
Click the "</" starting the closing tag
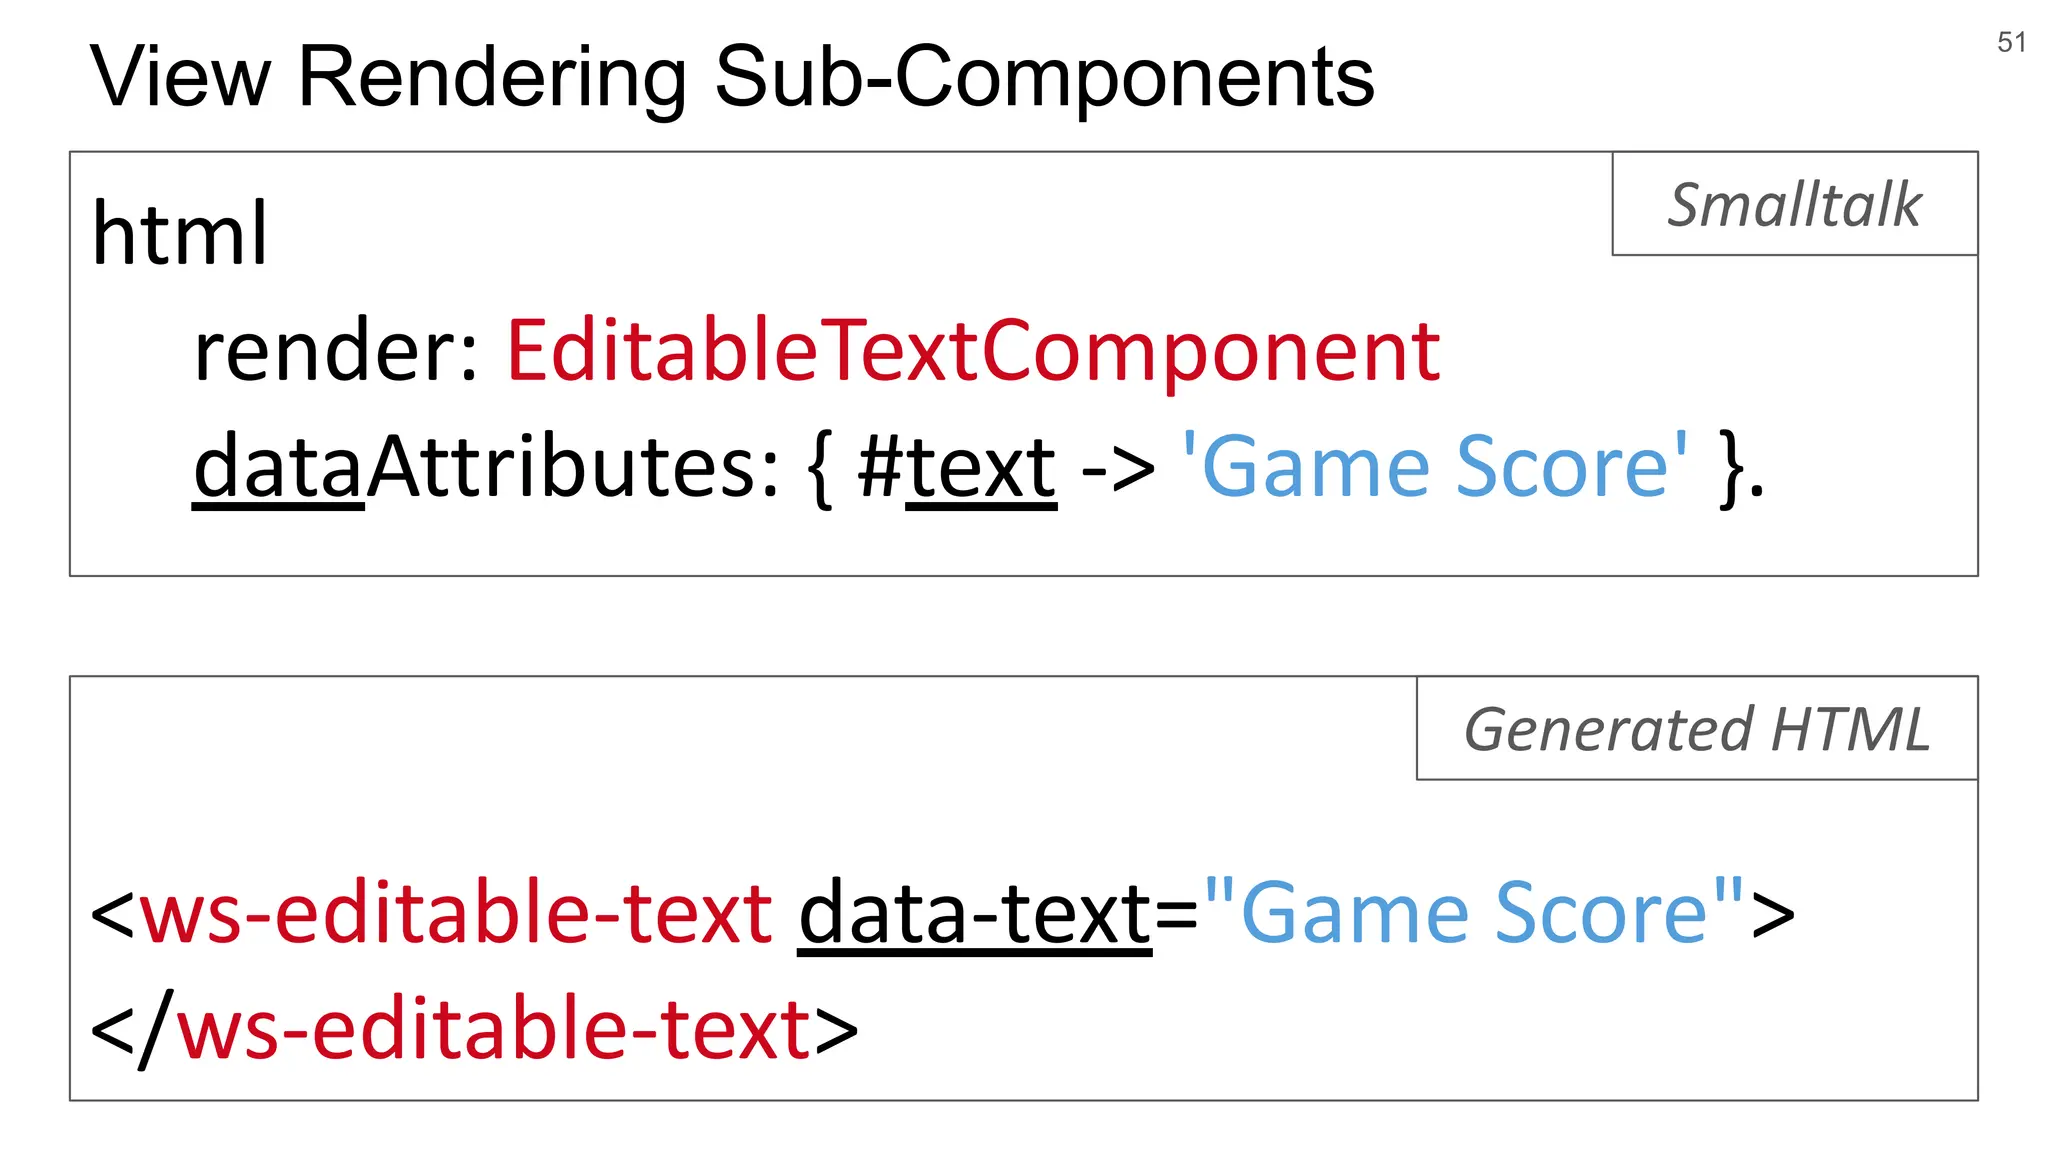tap(132, 1029)
